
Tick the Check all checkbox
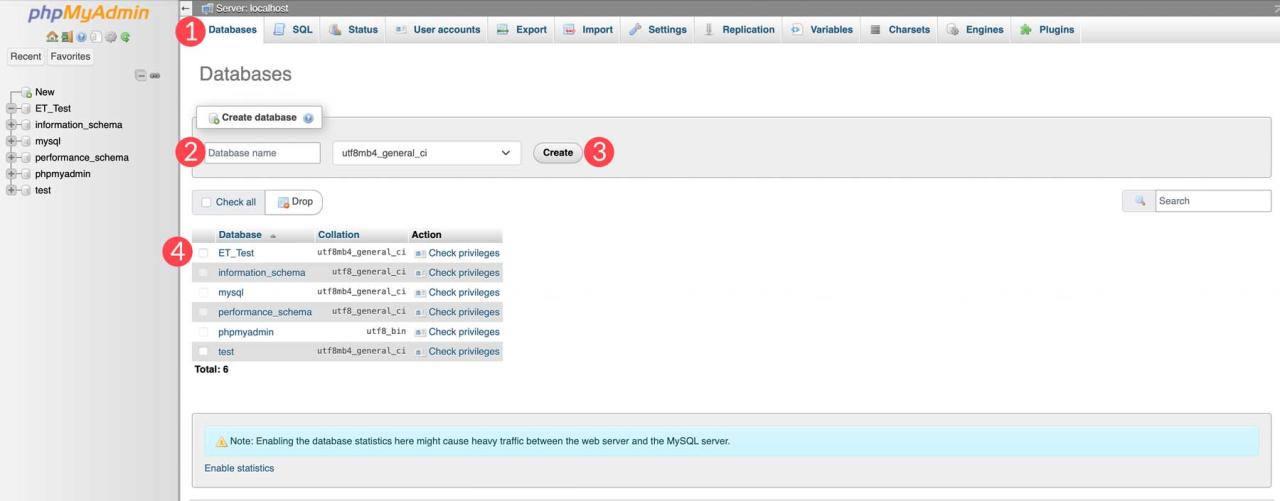[206, 202]
